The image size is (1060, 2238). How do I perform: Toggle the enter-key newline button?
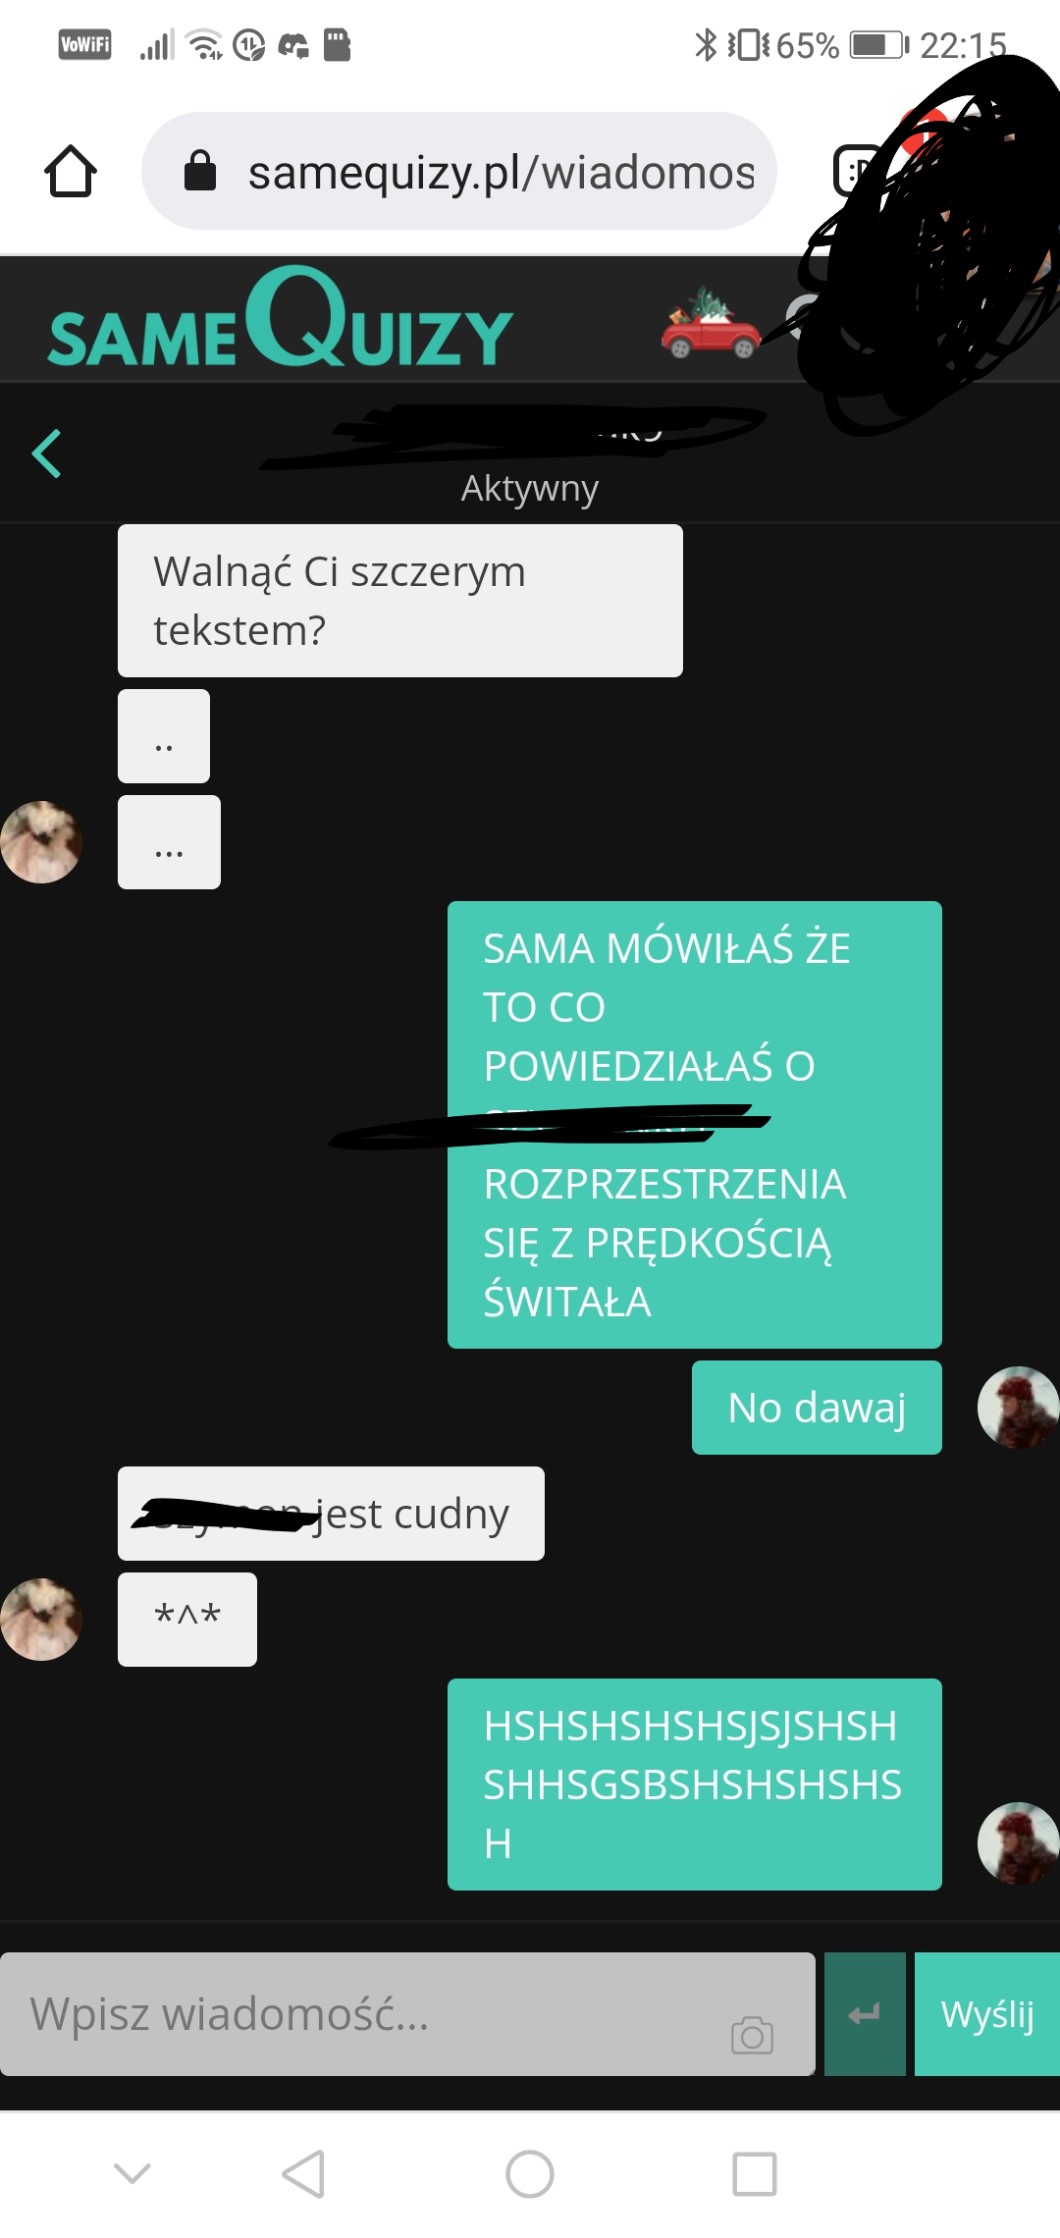865,2014
